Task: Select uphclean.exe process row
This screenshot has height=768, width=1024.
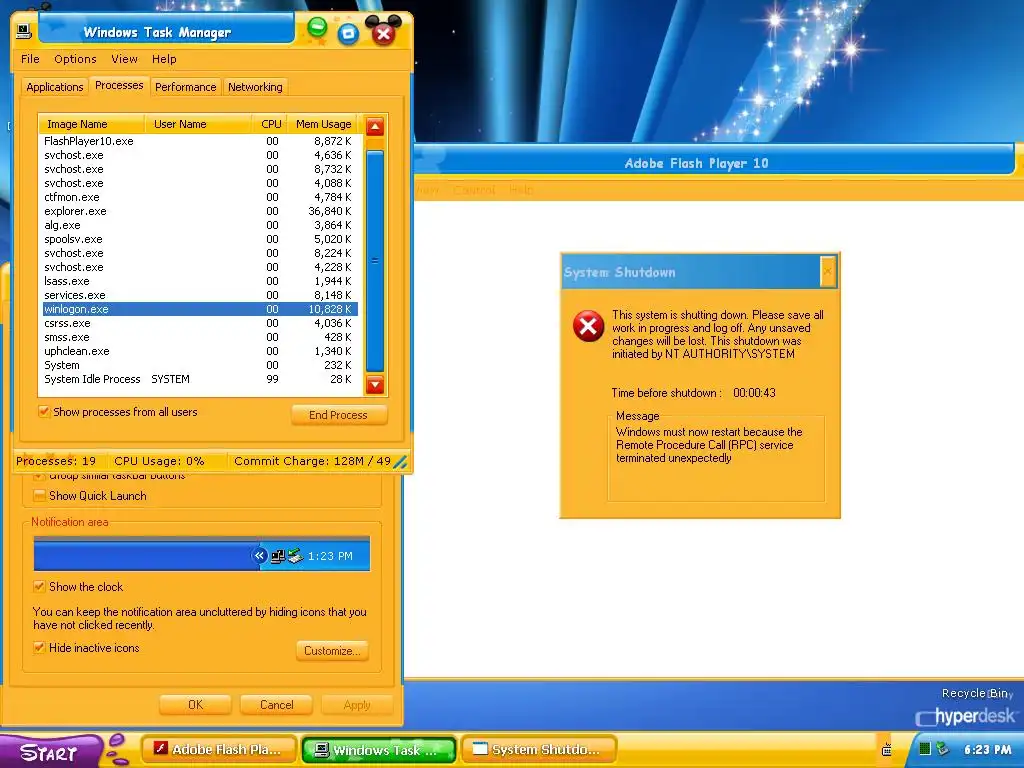Action: coord(199,351)
